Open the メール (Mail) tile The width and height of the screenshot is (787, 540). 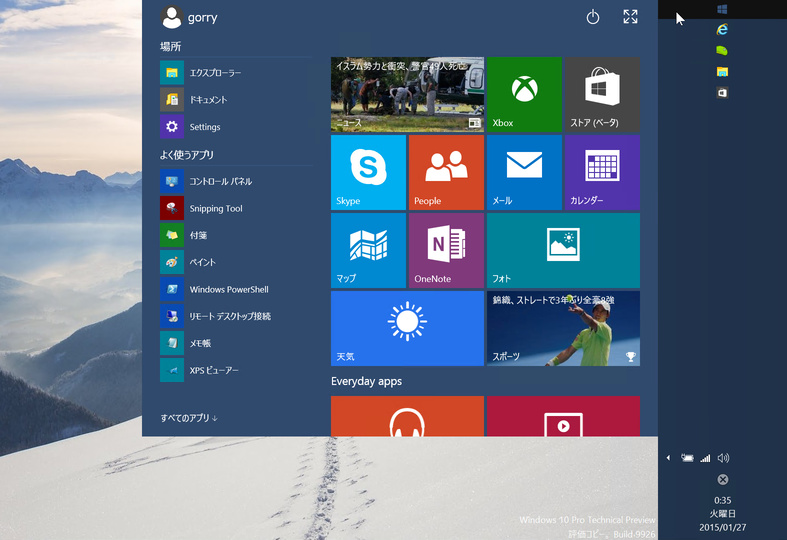pos(524,172)
